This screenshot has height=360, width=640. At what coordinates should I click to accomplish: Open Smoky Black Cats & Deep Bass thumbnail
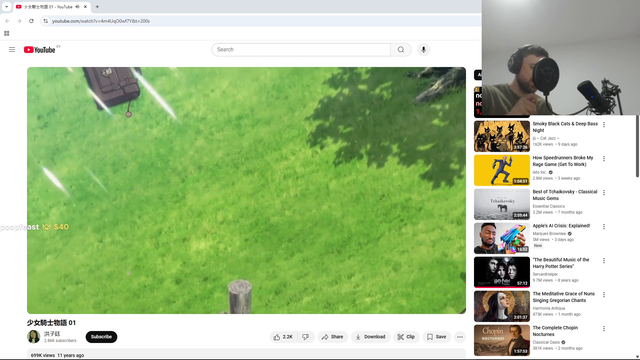502,136
